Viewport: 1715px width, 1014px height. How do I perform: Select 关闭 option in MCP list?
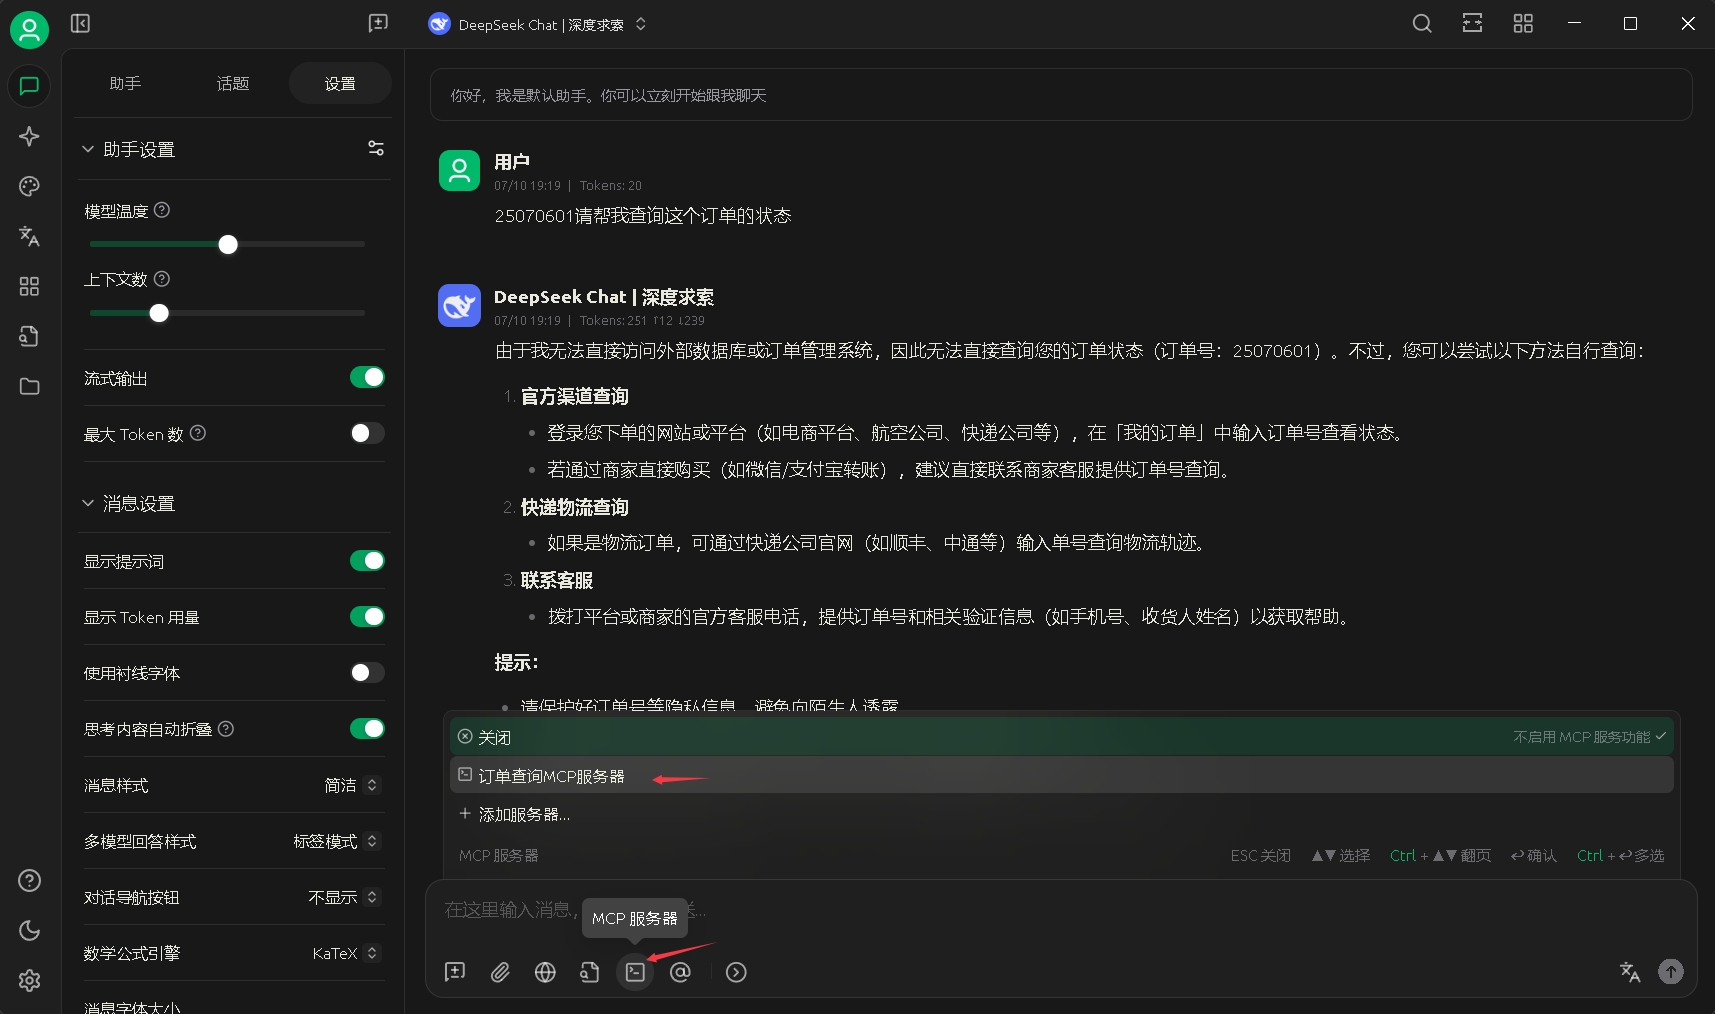(x=1061, y=737)
